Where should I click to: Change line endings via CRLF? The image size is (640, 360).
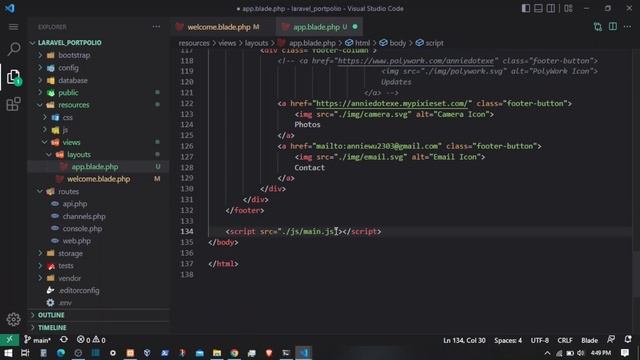point(565,340)
